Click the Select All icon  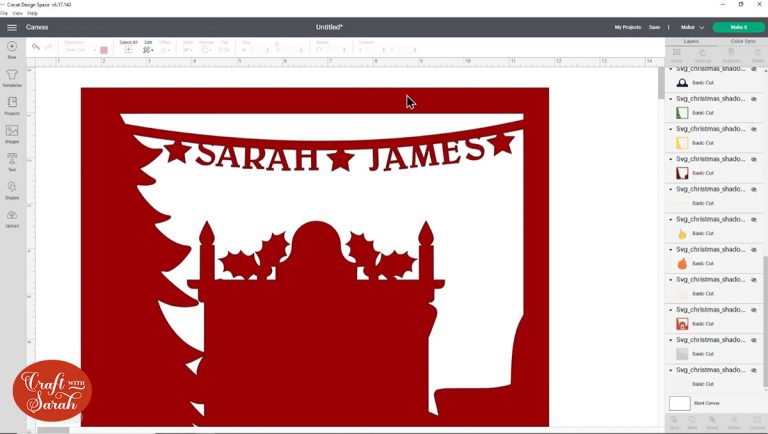(x=128, y=49)
